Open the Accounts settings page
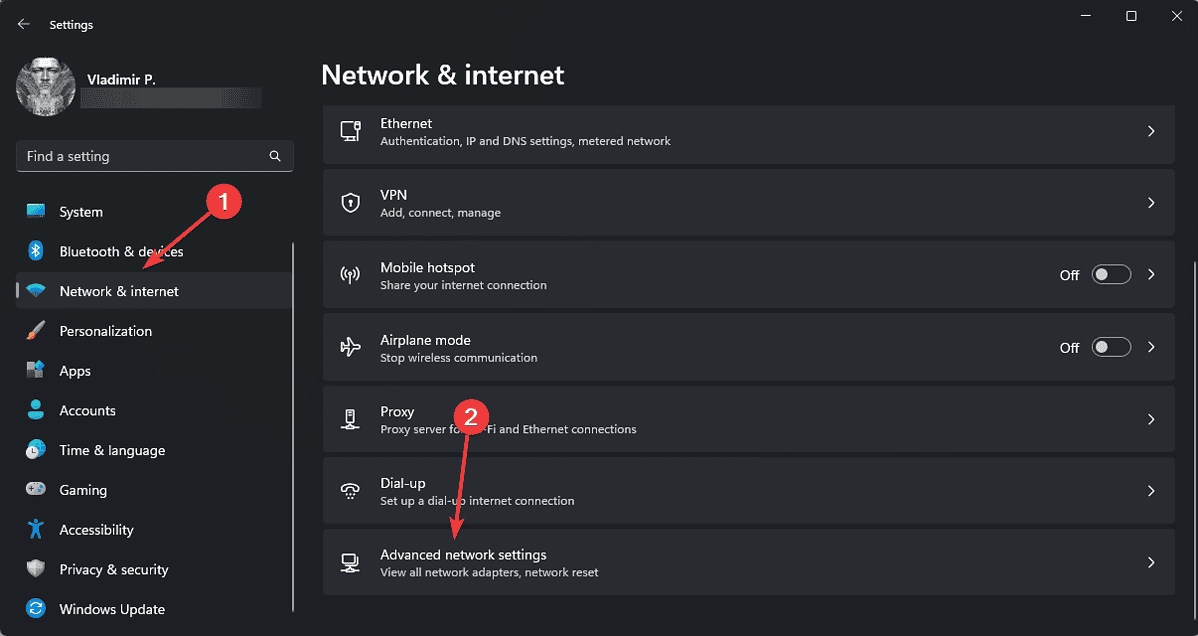 [x=90, y=410]
